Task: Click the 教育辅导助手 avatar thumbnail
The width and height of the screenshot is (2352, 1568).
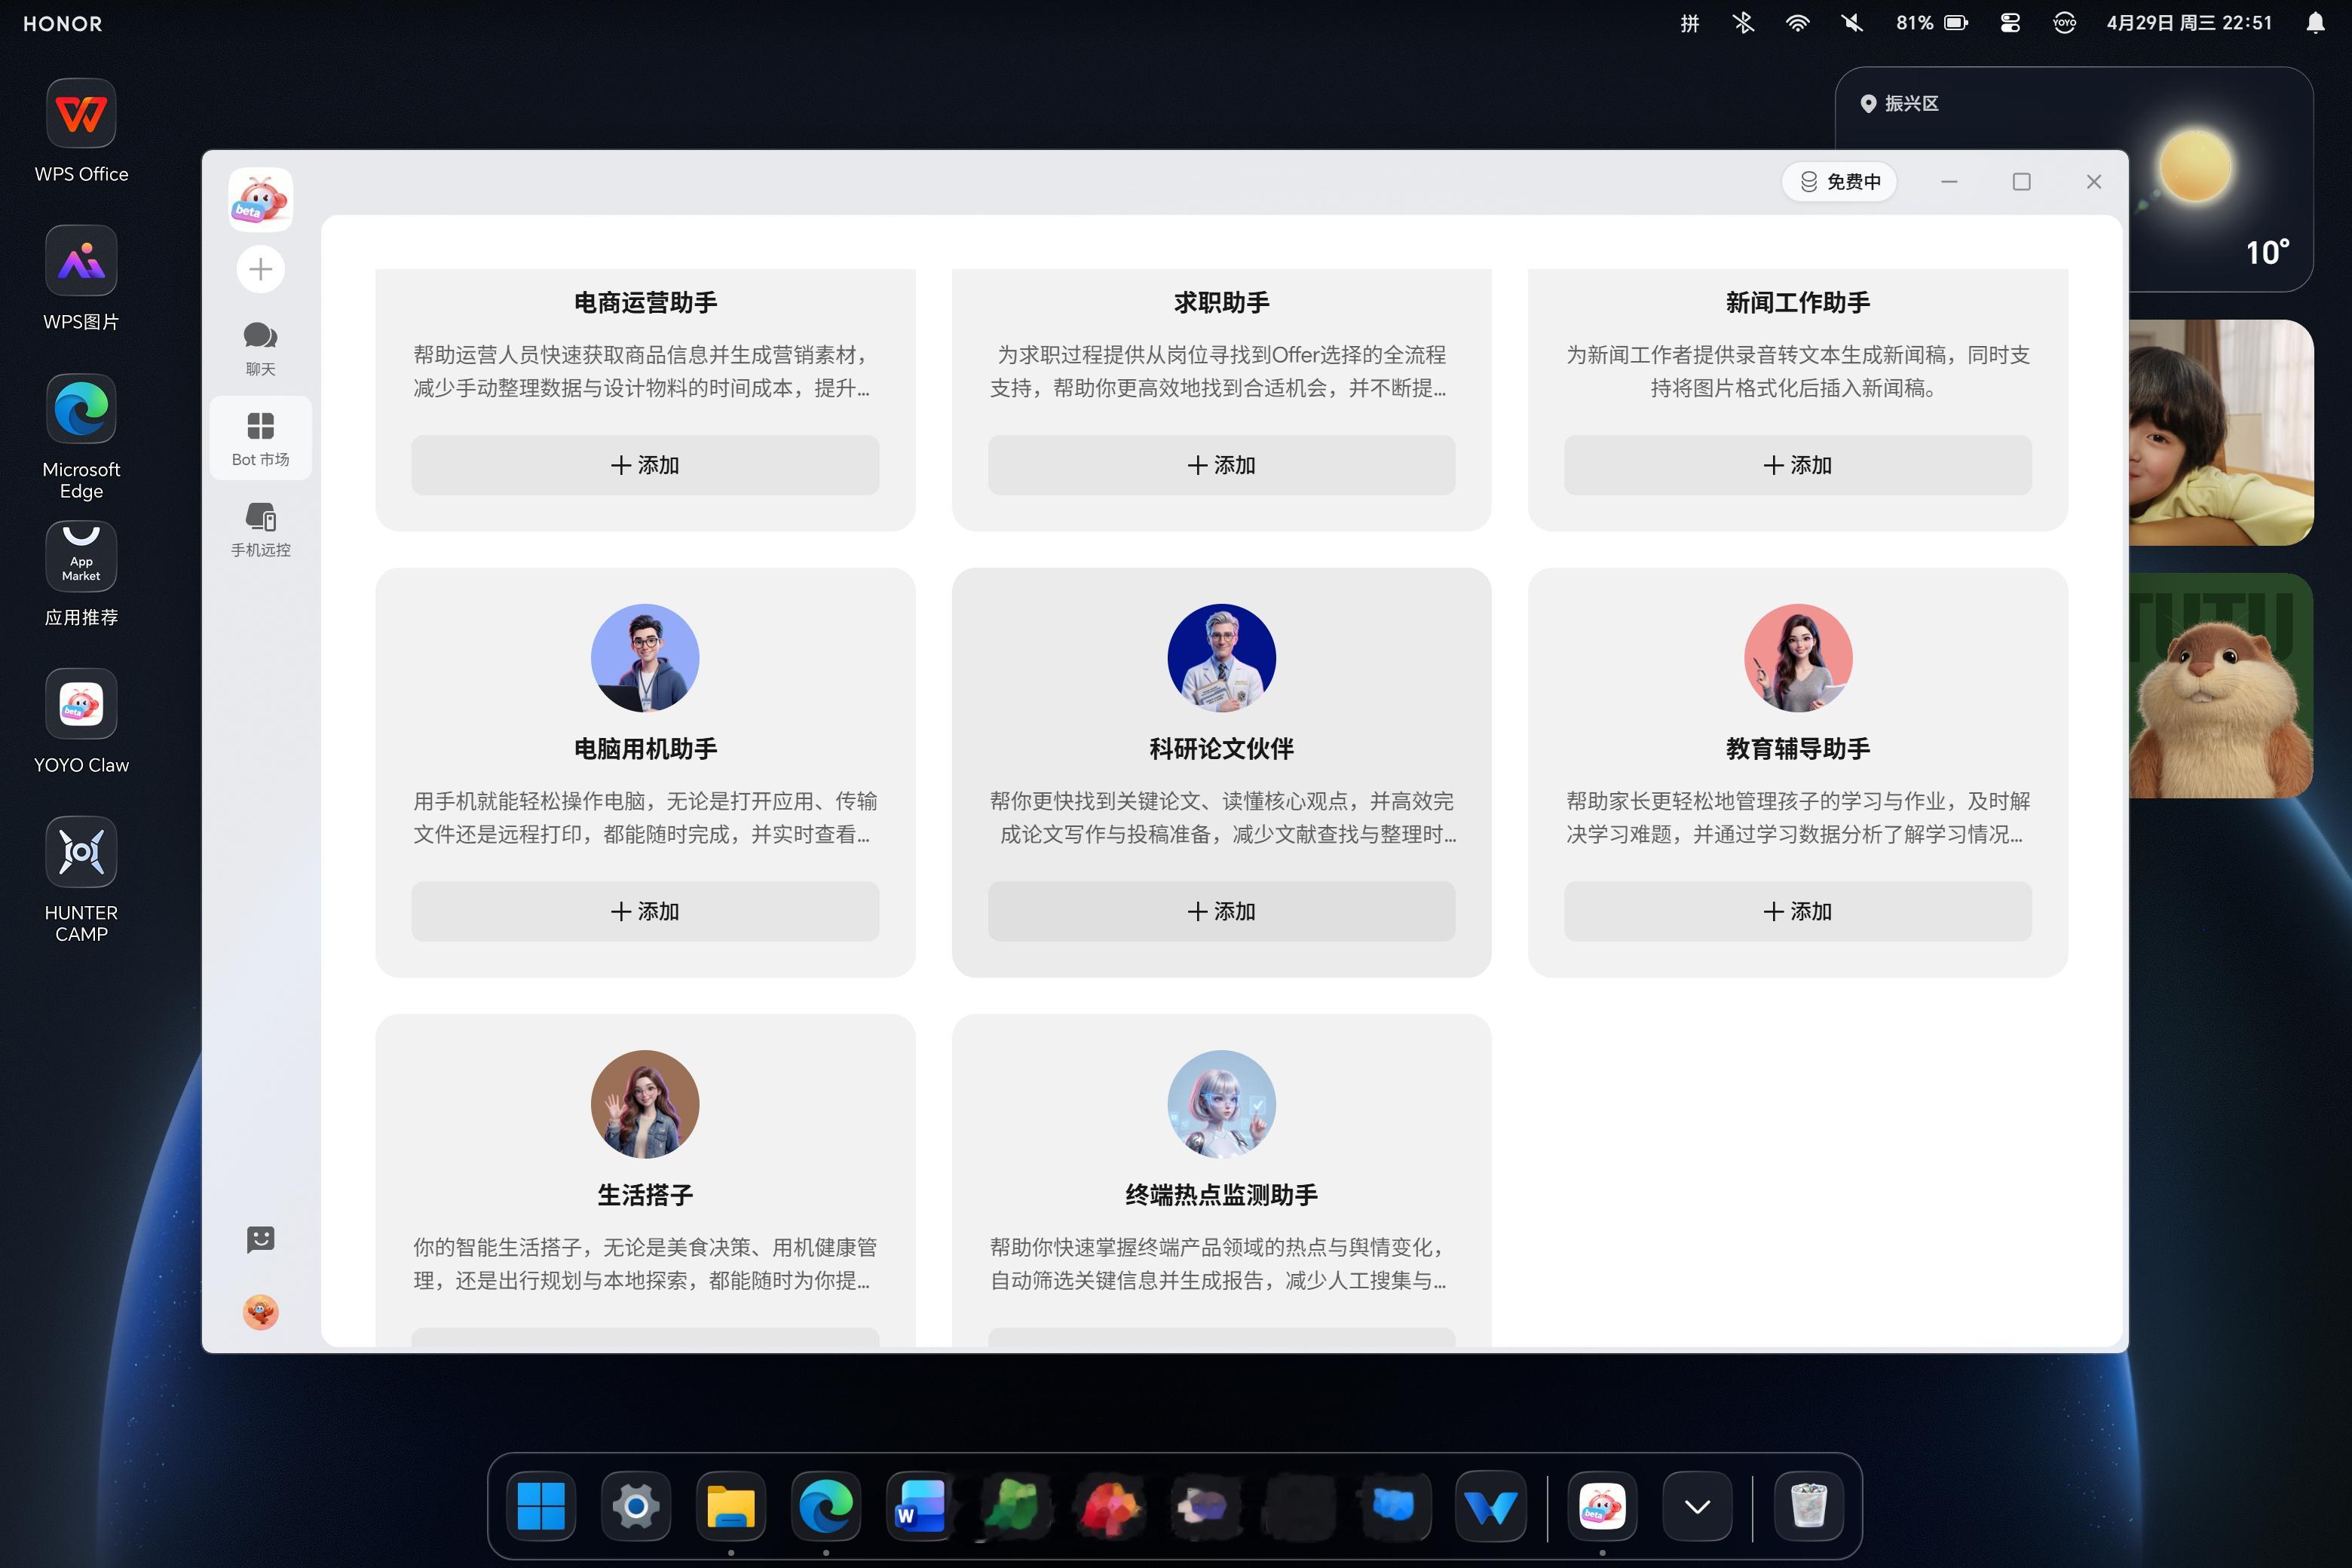Action: 1797,658
